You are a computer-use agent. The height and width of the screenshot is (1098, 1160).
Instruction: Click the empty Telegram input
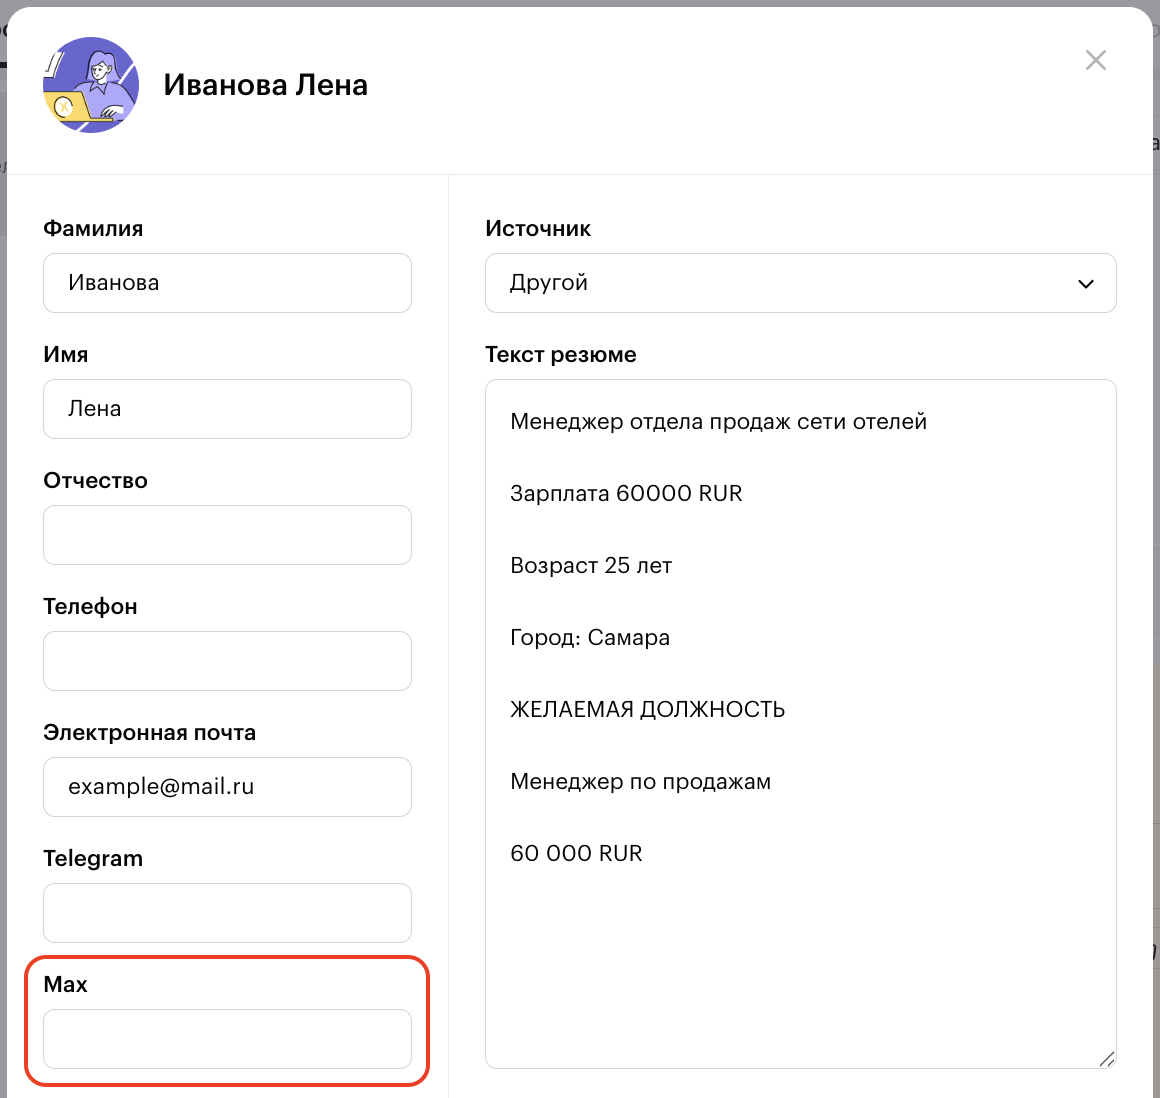point(227,913)
